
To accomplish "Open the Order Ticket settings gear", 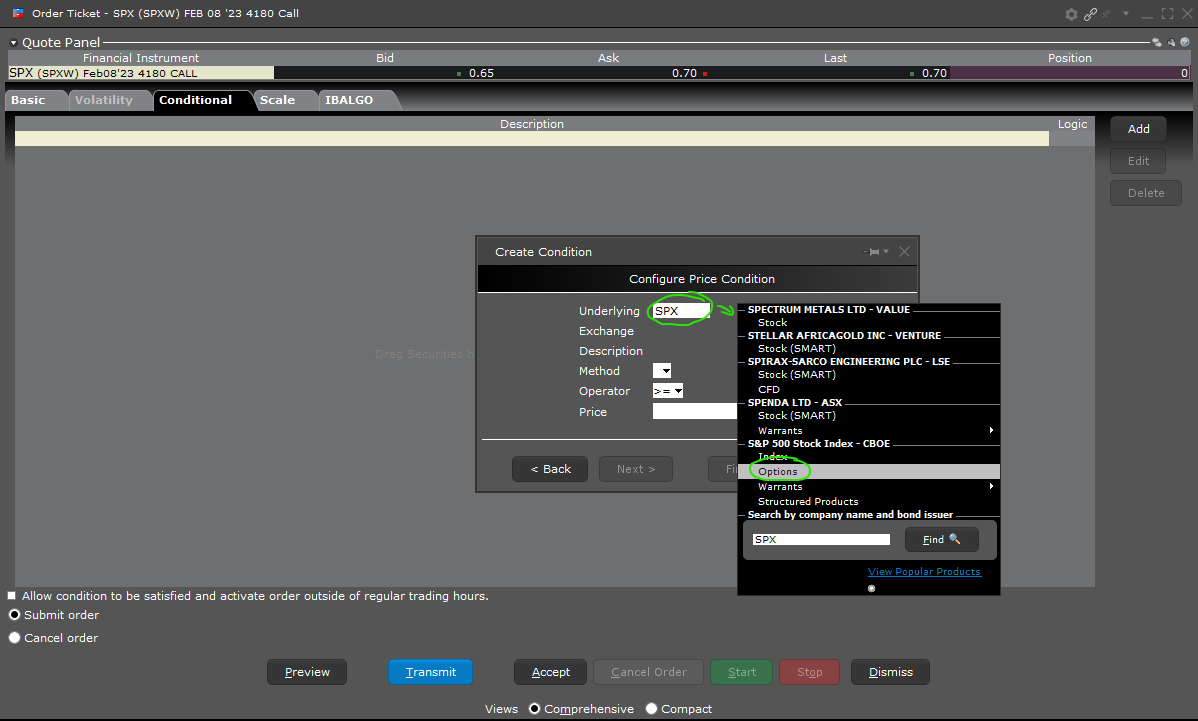I will point(1071,14).
